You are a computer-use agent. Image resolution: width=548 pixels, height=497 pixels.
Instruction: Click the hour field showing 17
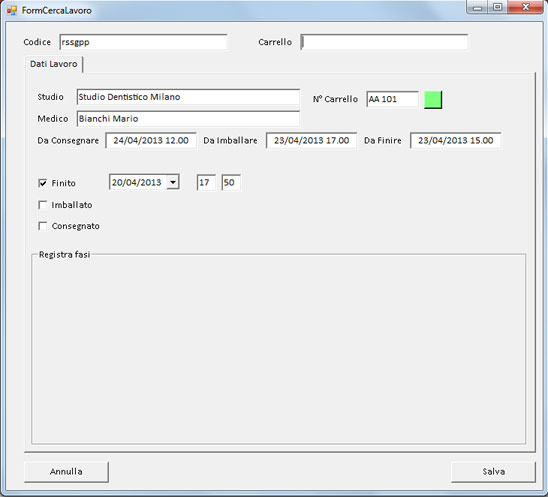(206, 182)
